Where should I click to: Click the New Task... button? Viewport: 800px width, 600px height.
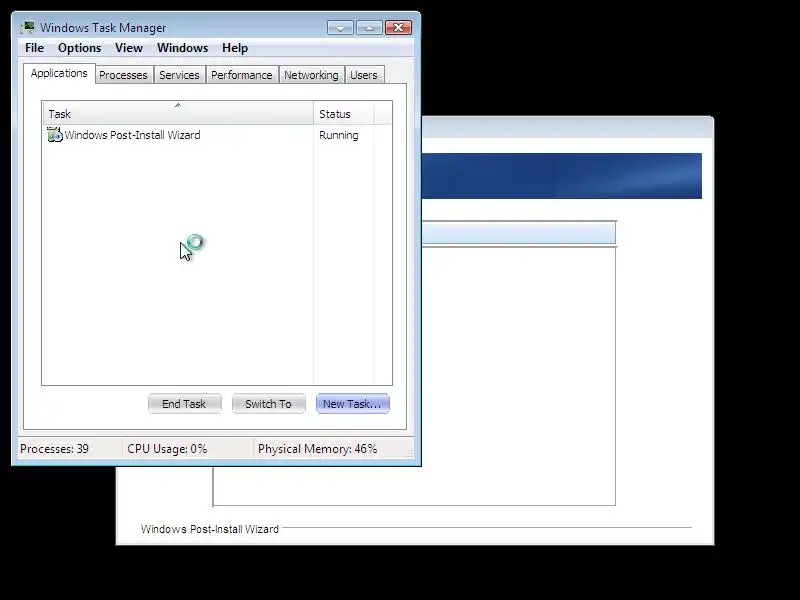[x=353, y=404]
